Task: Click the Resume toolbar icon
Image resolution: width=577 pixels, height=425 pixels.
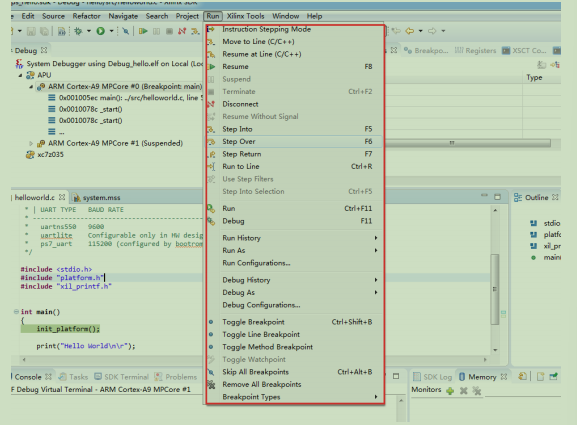Action: click(x=143, y=31)
